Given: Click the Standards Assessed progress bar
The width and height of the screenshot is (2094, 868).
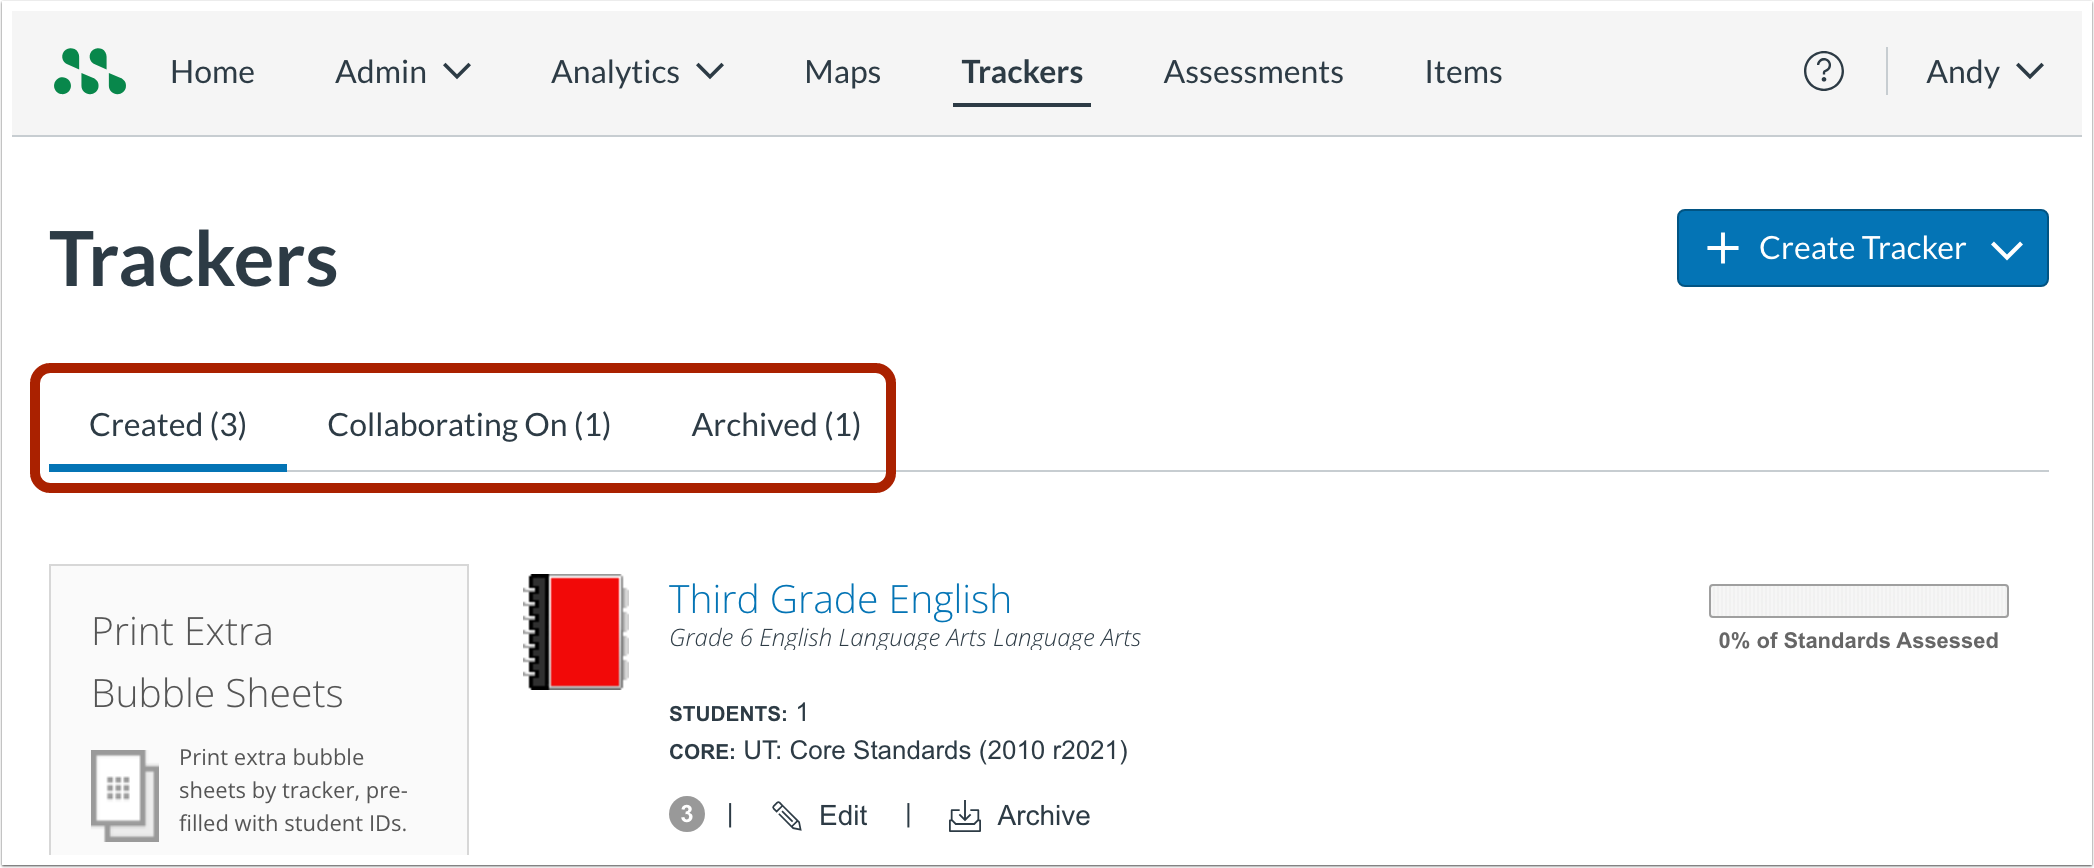Looking at the screenshot, I should point(1857,600).
